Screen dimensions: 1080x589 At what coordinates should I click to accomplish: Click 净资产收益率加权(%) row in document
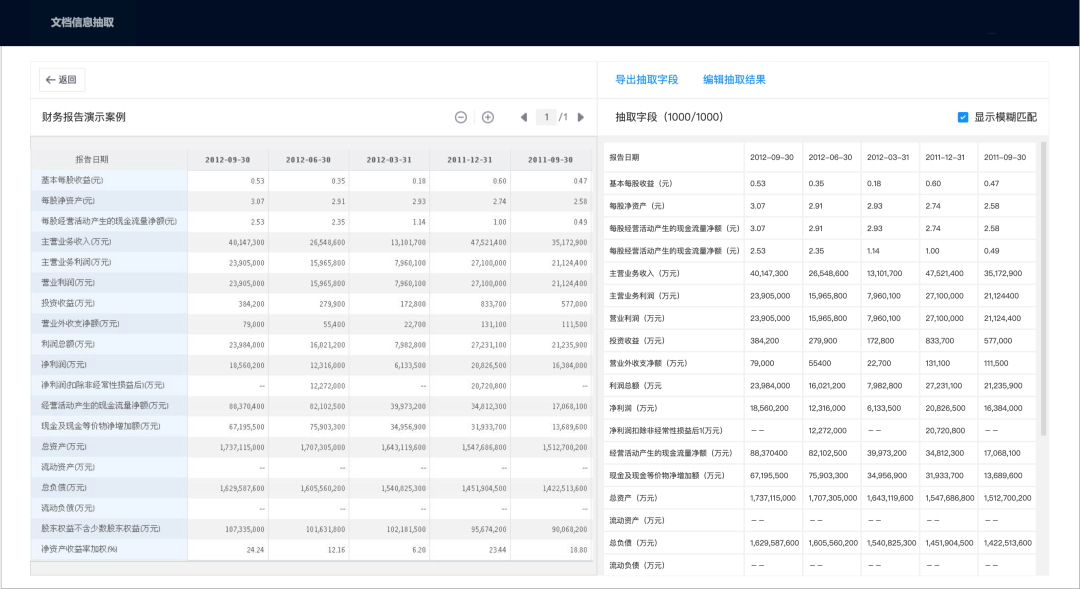point(311,549)
